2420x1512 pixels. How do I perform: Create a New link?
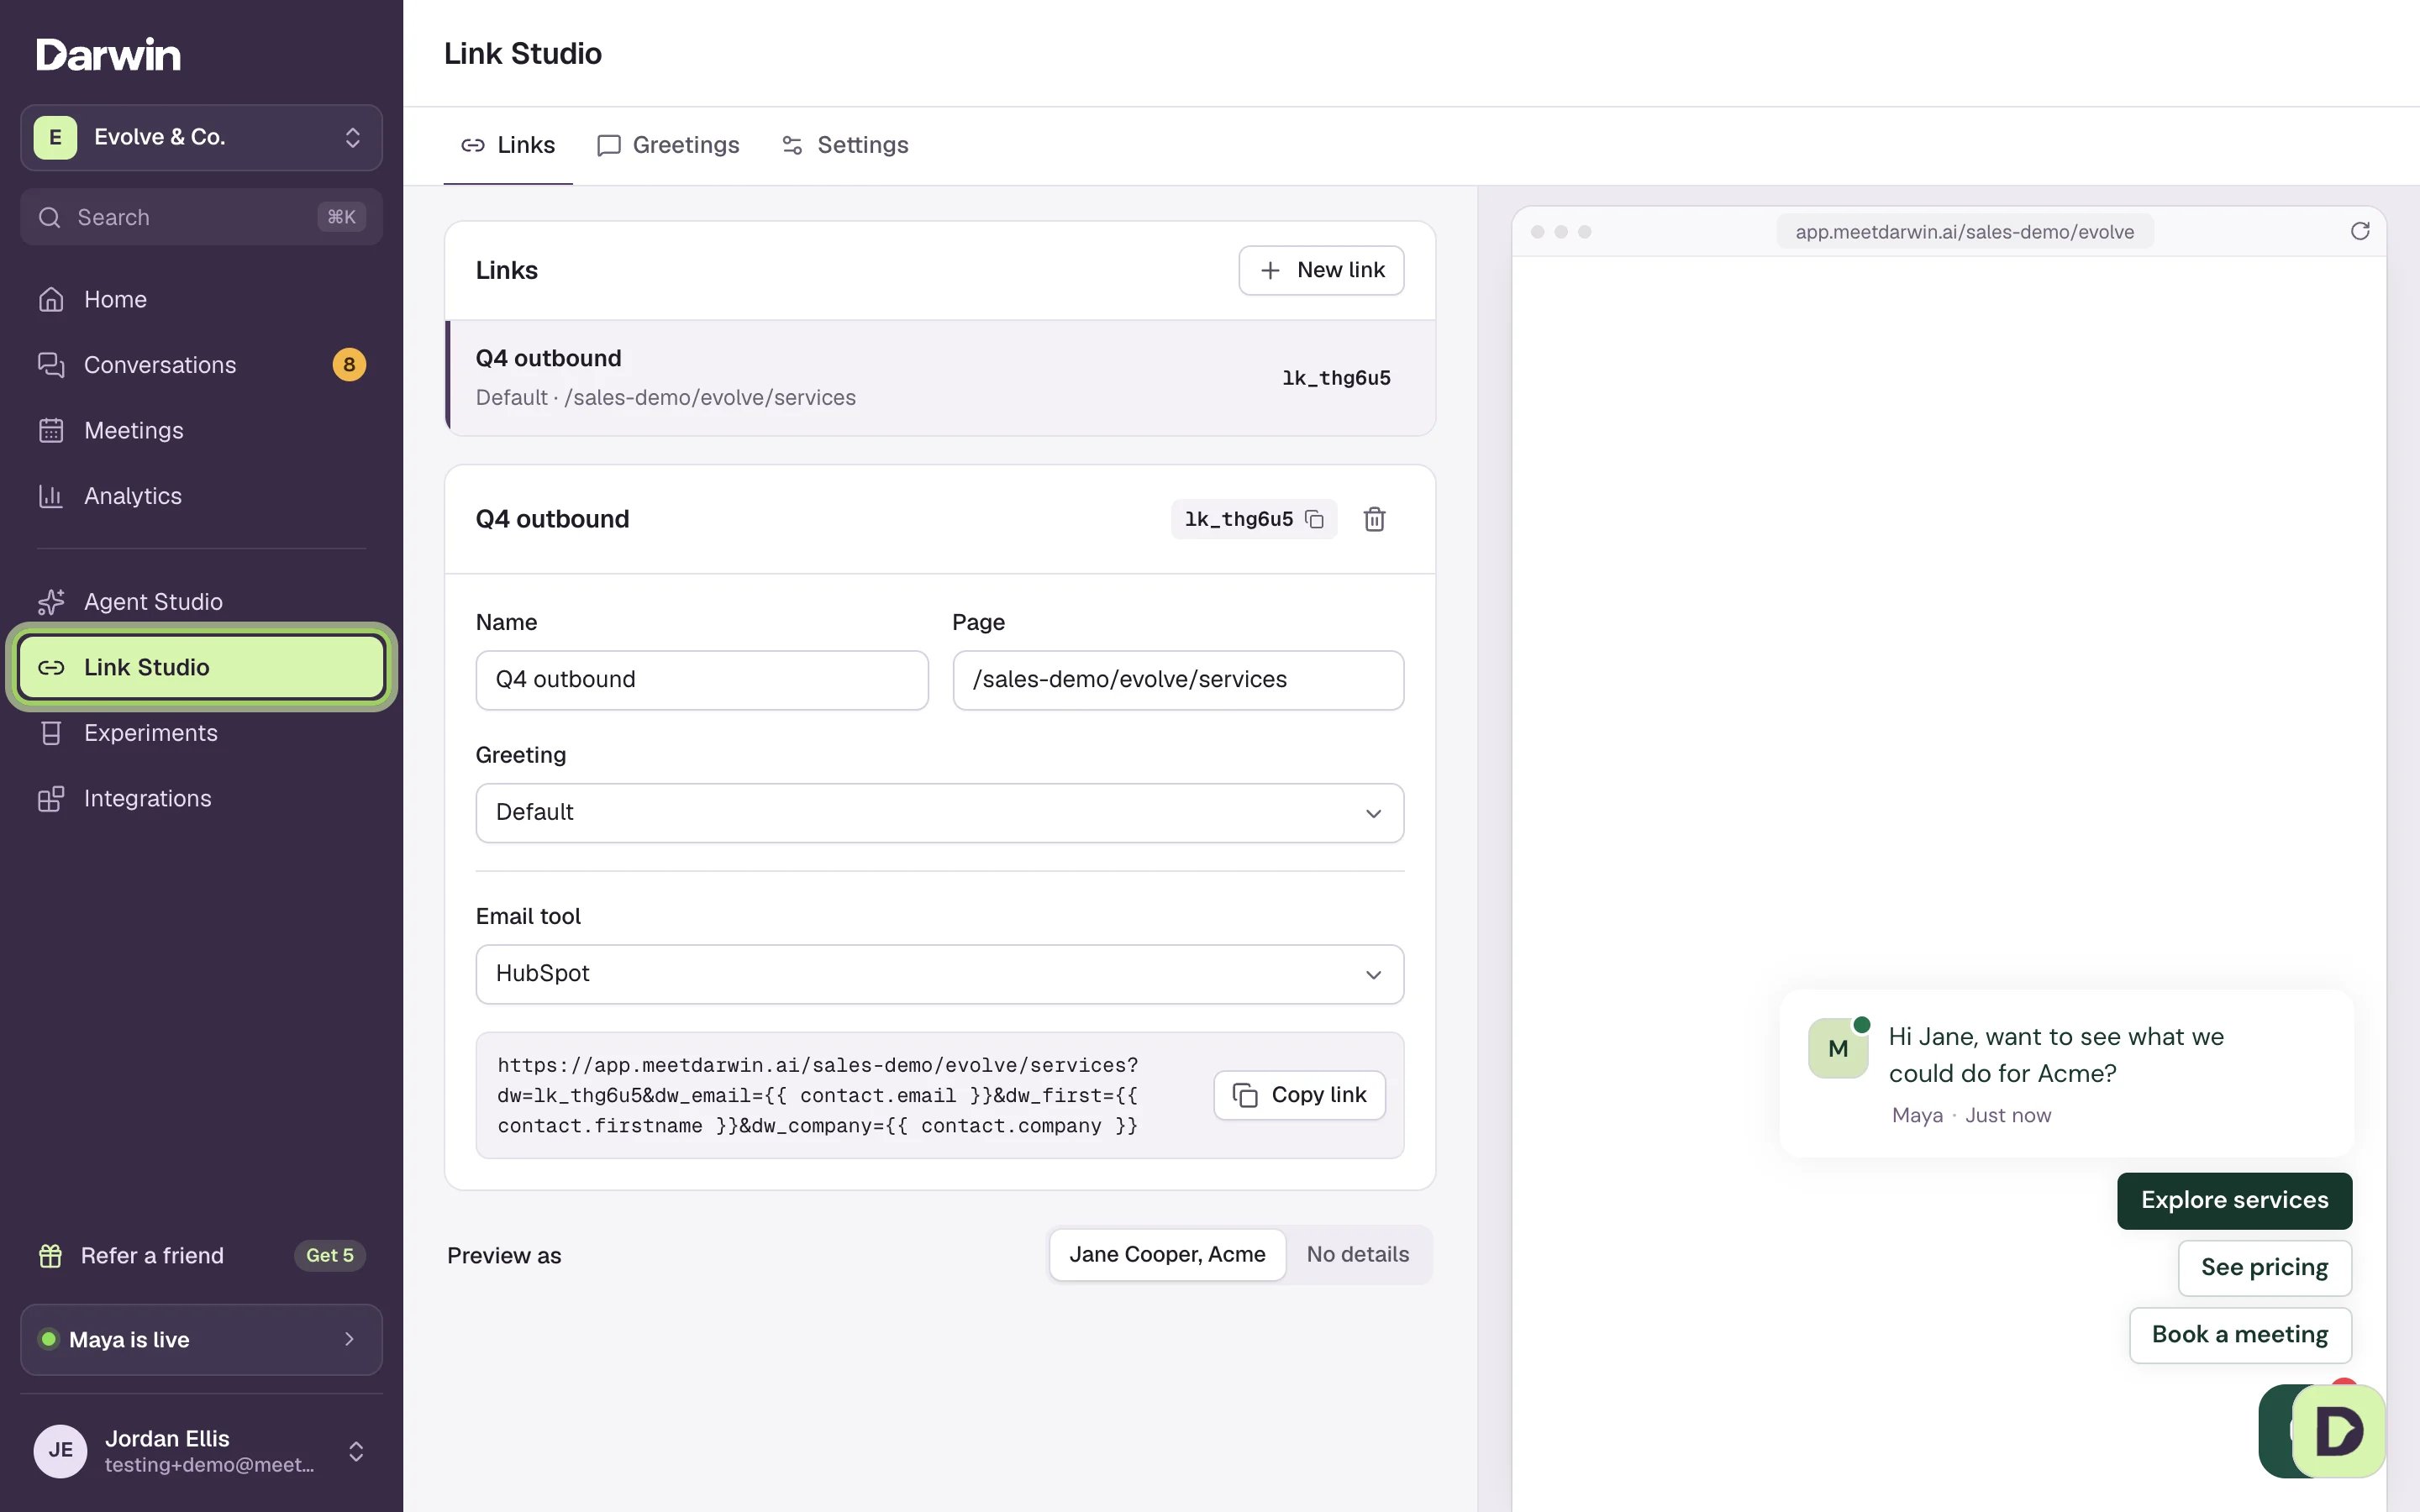coord(1321,270)
